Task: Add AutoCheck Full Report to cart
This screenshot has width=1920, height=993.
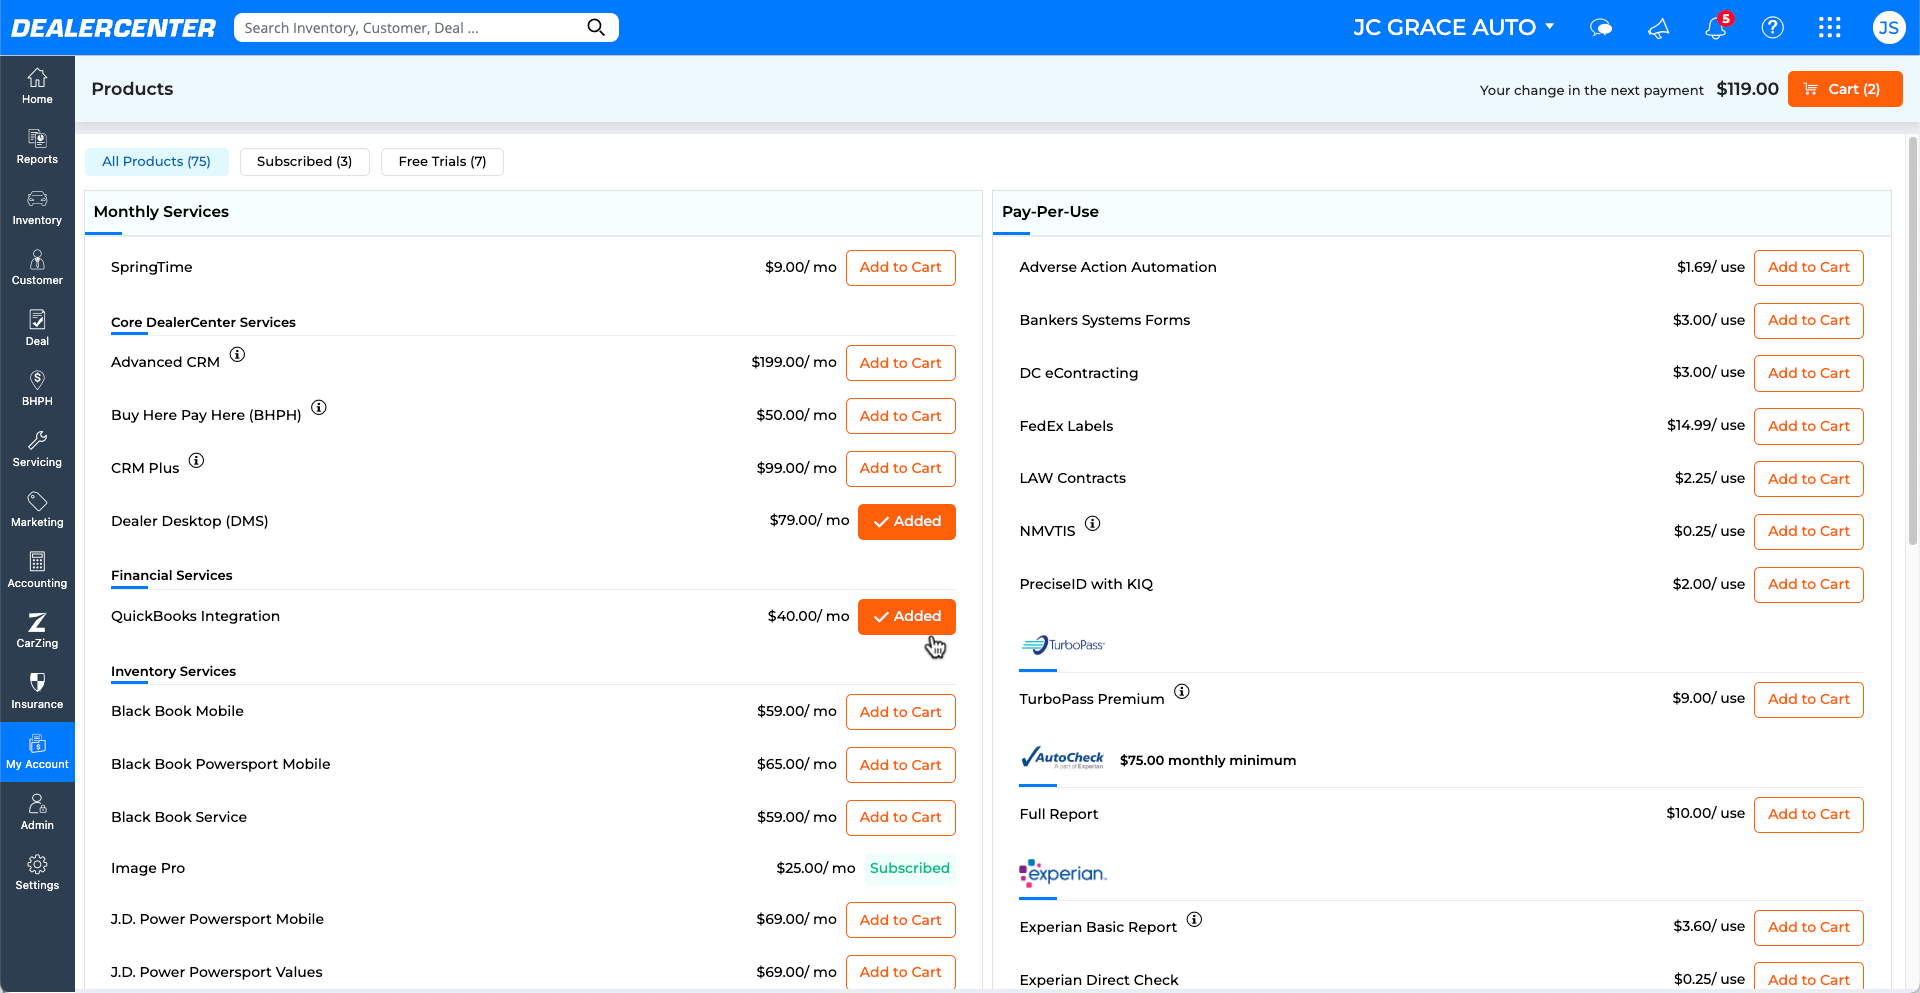Action: pos(1809,815)
